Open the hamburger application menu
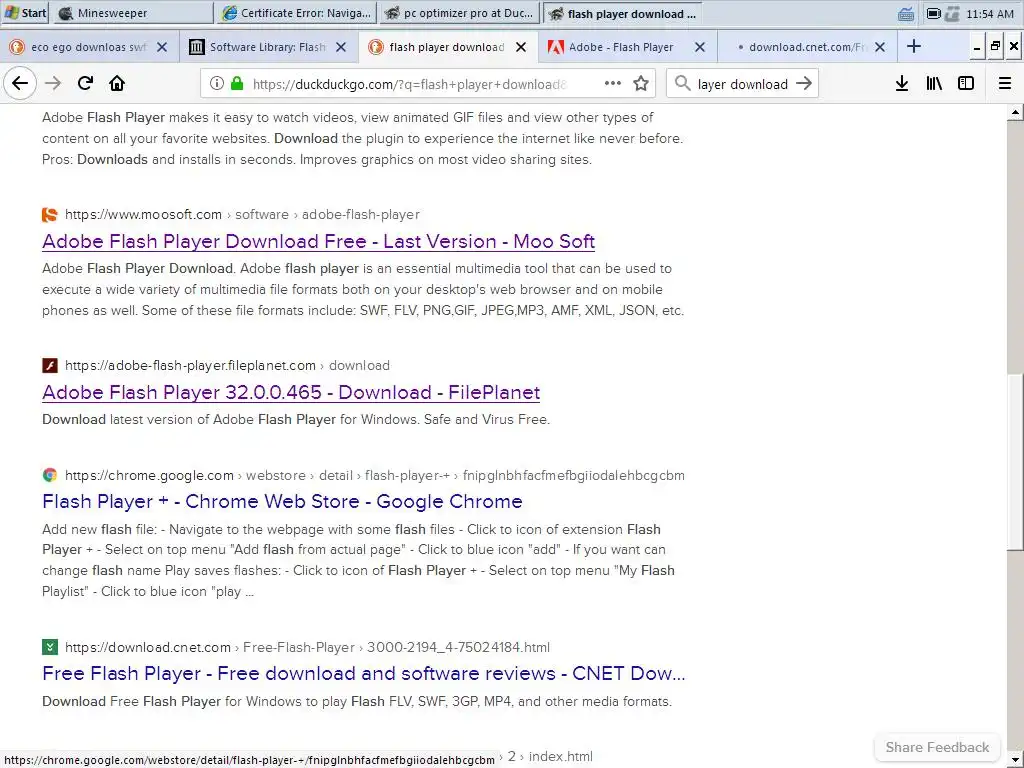The height and width of the screenshot is (768, 1024). [x=1005, y=84]
